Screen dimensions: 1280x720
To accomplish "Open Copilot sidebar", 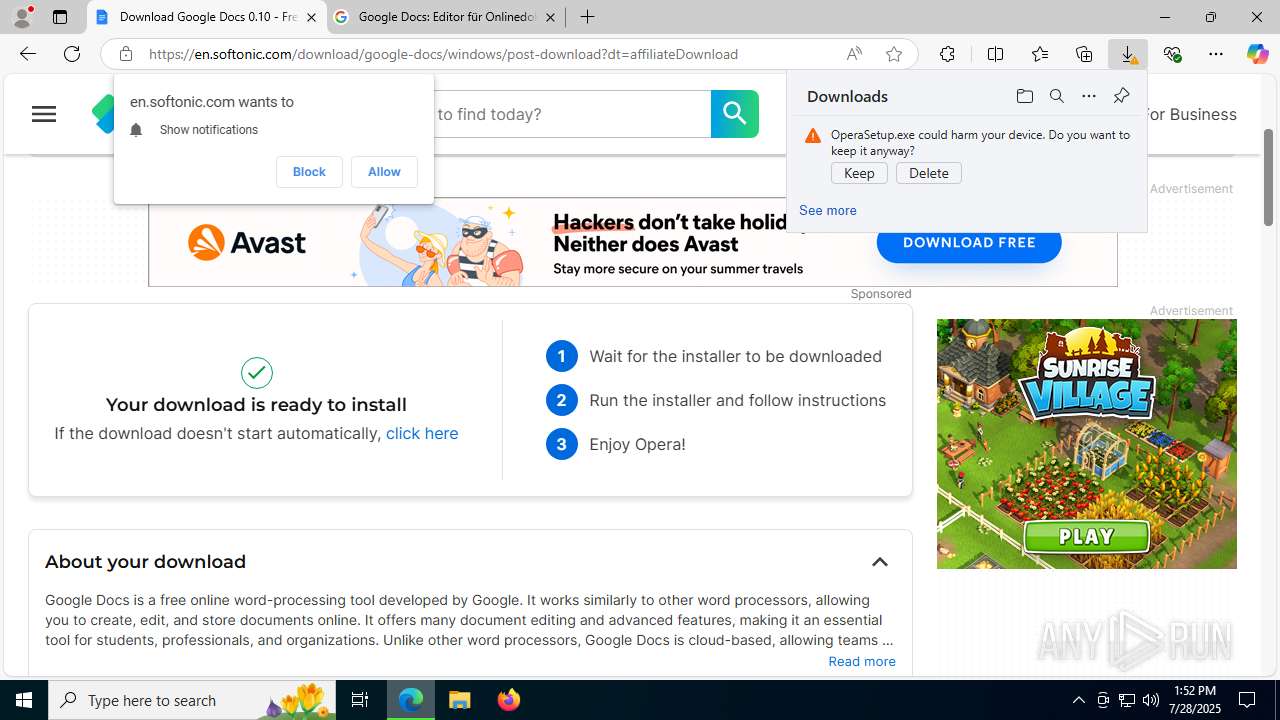I will coord(1257,54).
